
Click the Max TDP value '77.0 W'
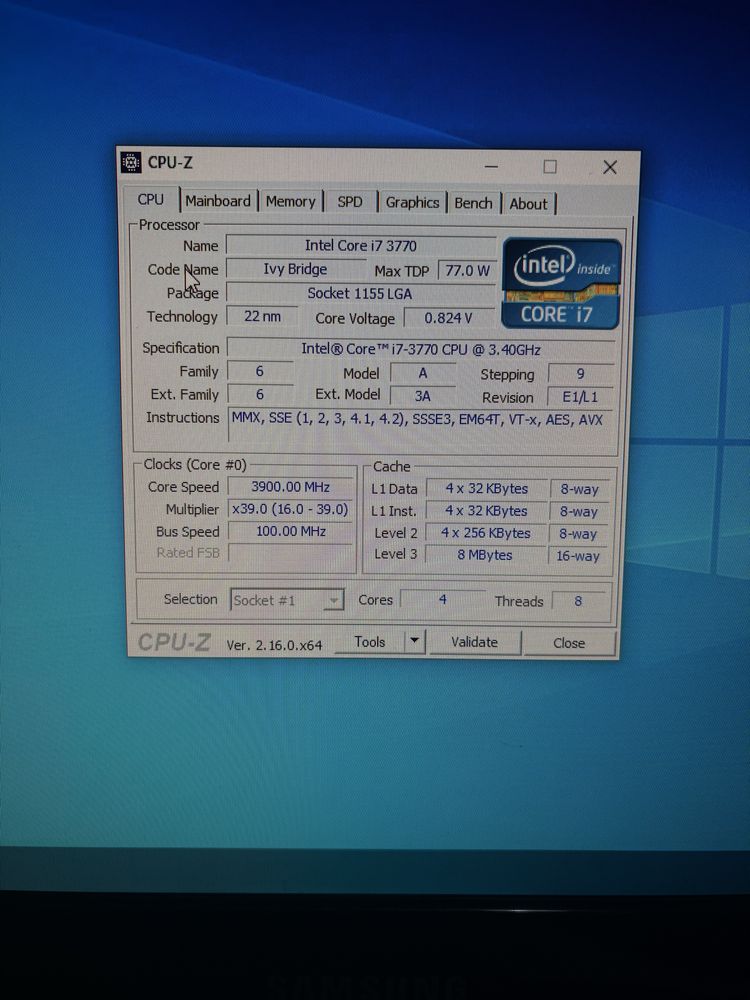coord(467,270)
